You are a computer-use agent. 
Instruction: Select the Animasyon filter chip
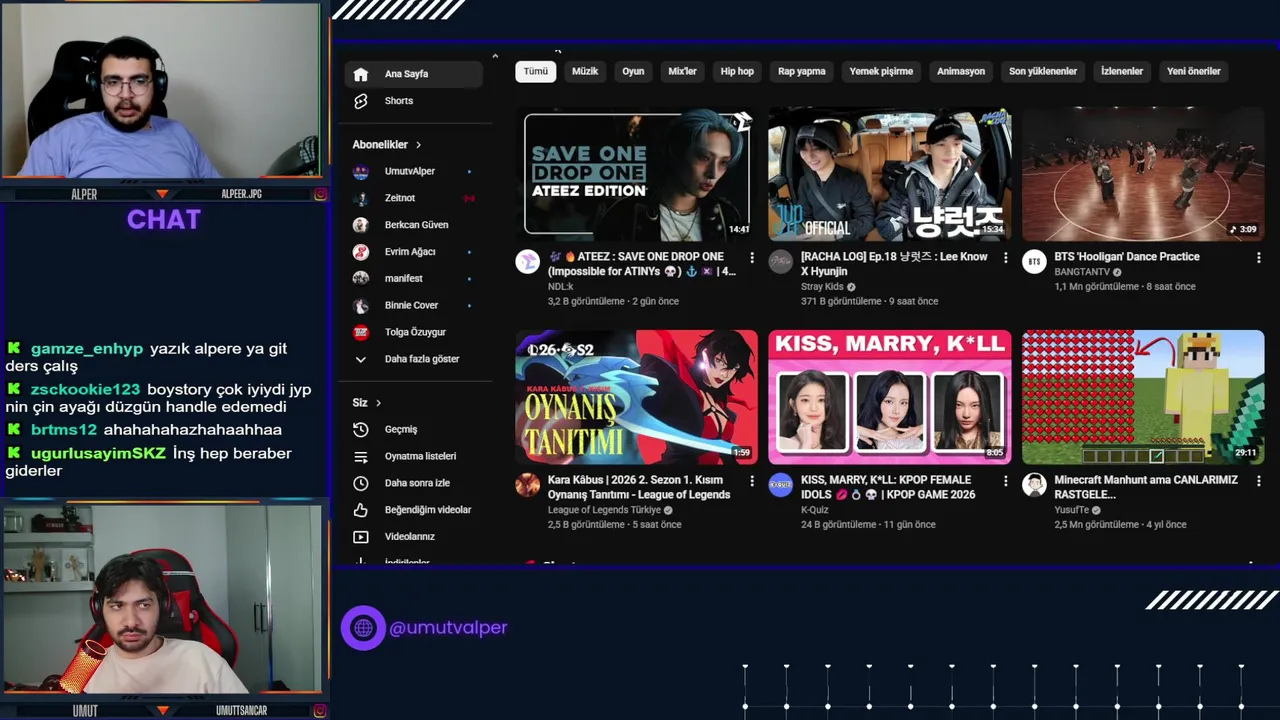pos(961,71)
